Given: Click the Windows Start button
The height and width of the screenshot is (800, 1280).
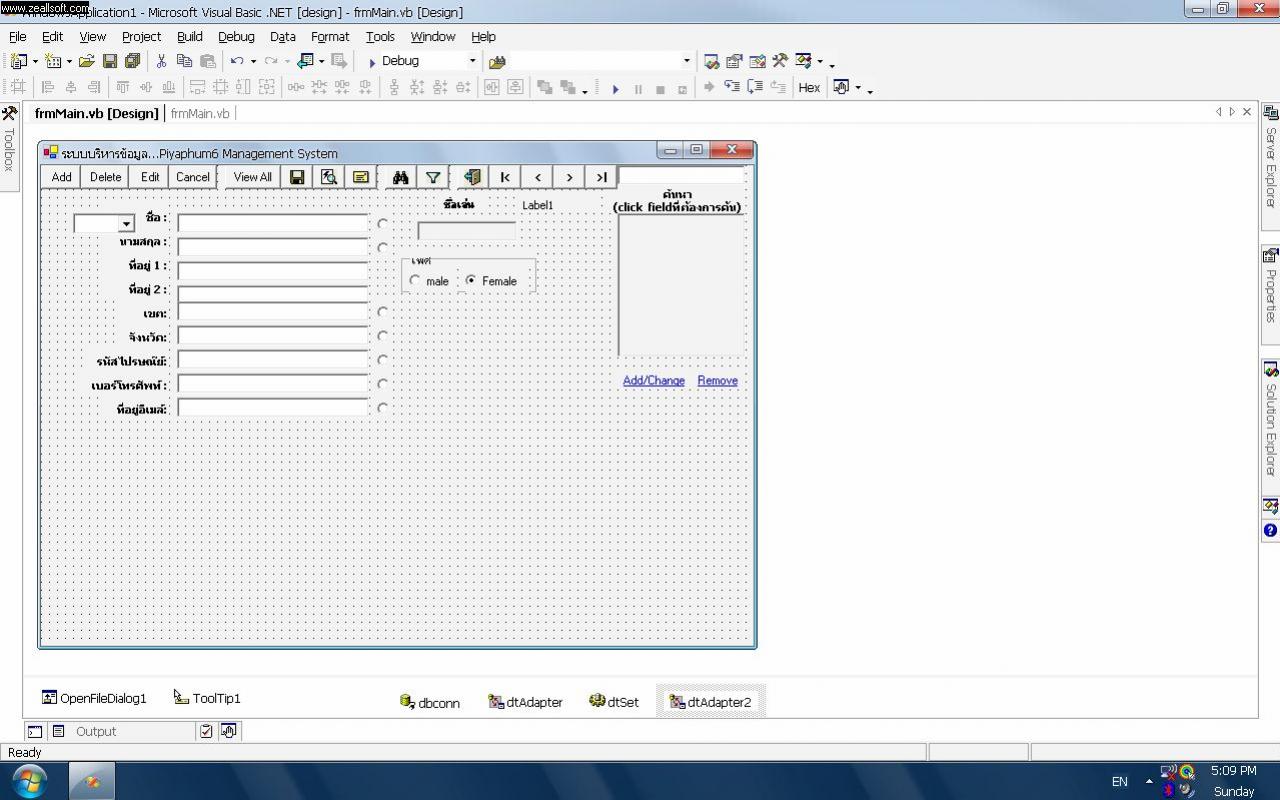Looking at the screenshot, I should tap(28, 780).
